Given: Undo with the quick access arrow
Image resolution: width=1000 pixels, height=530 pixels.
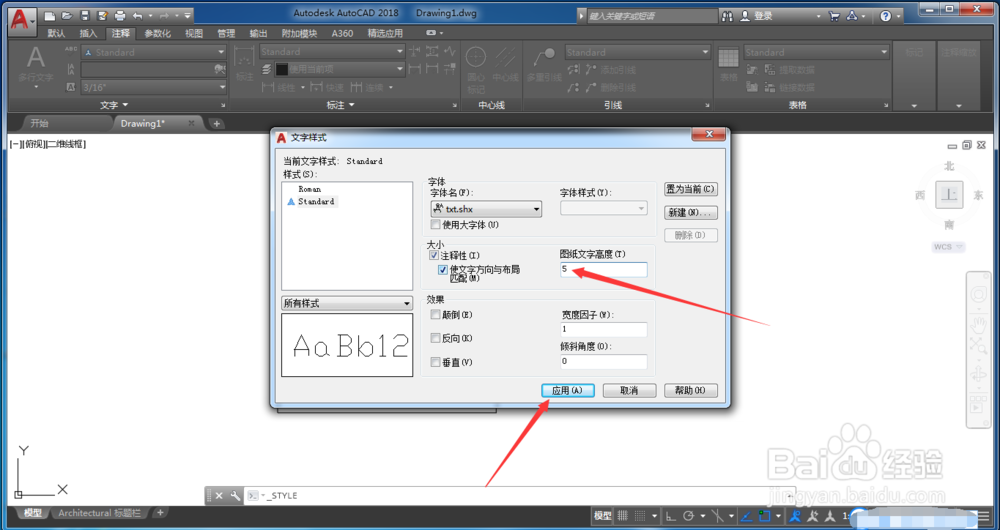Looking at the screenshot, I should (136, 15).
